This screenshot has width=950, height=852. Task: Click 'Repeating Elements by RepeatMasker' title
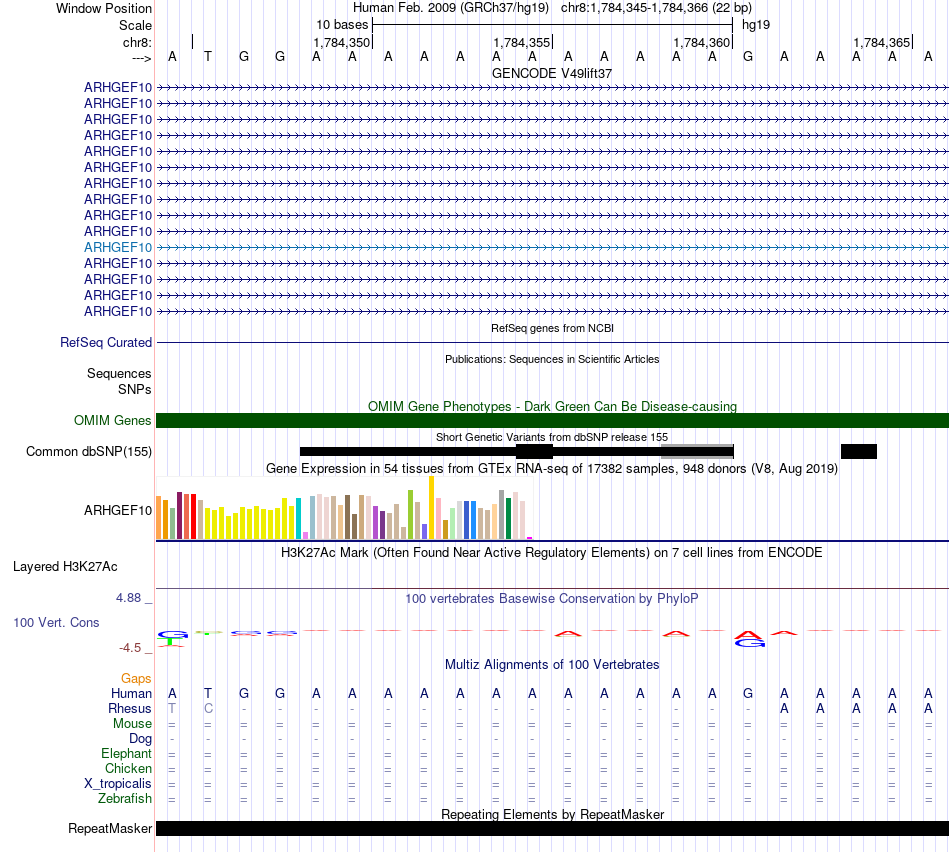[552, 814]
